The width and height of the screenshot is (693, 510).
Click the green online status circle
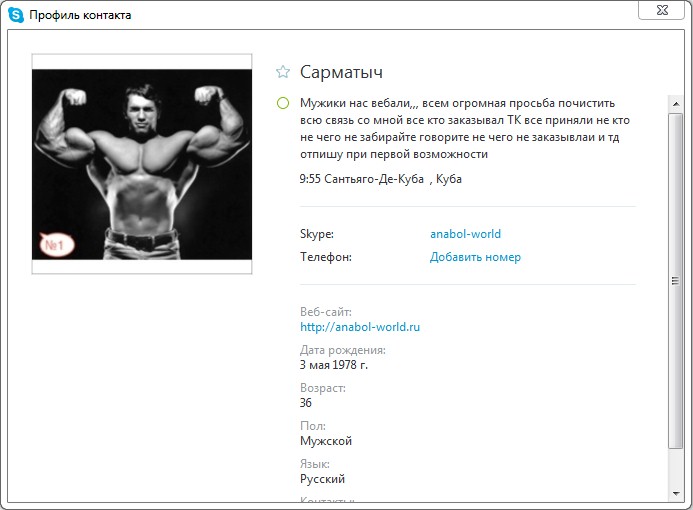click(x=282, y=103)
